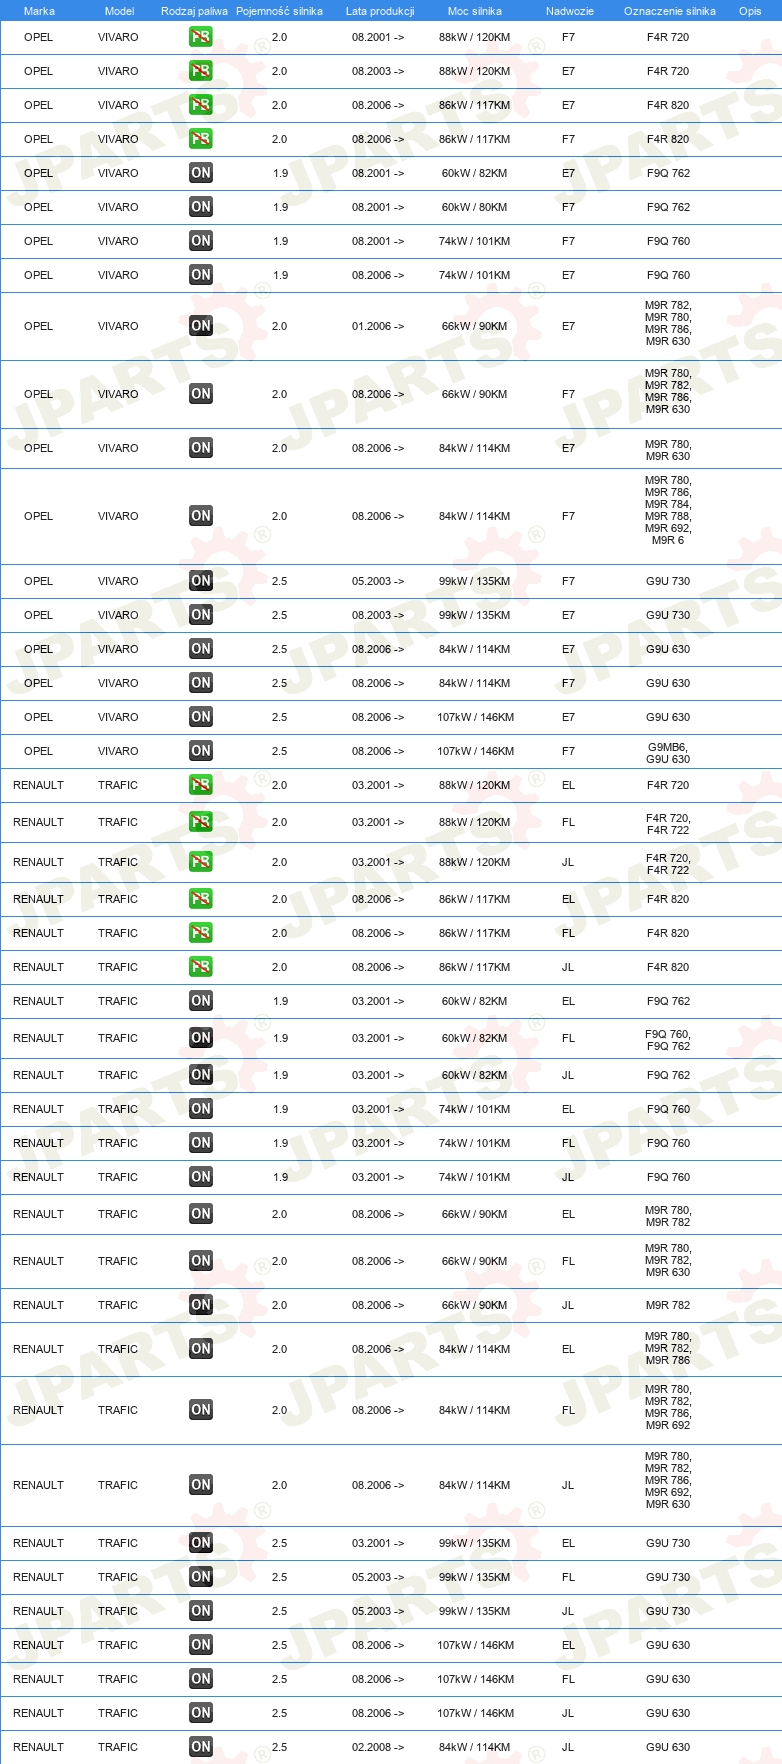Click 'FL' body type in Trafic 86kW F4R 820 row
The image size is (782, 1764).
pos(568,933)
